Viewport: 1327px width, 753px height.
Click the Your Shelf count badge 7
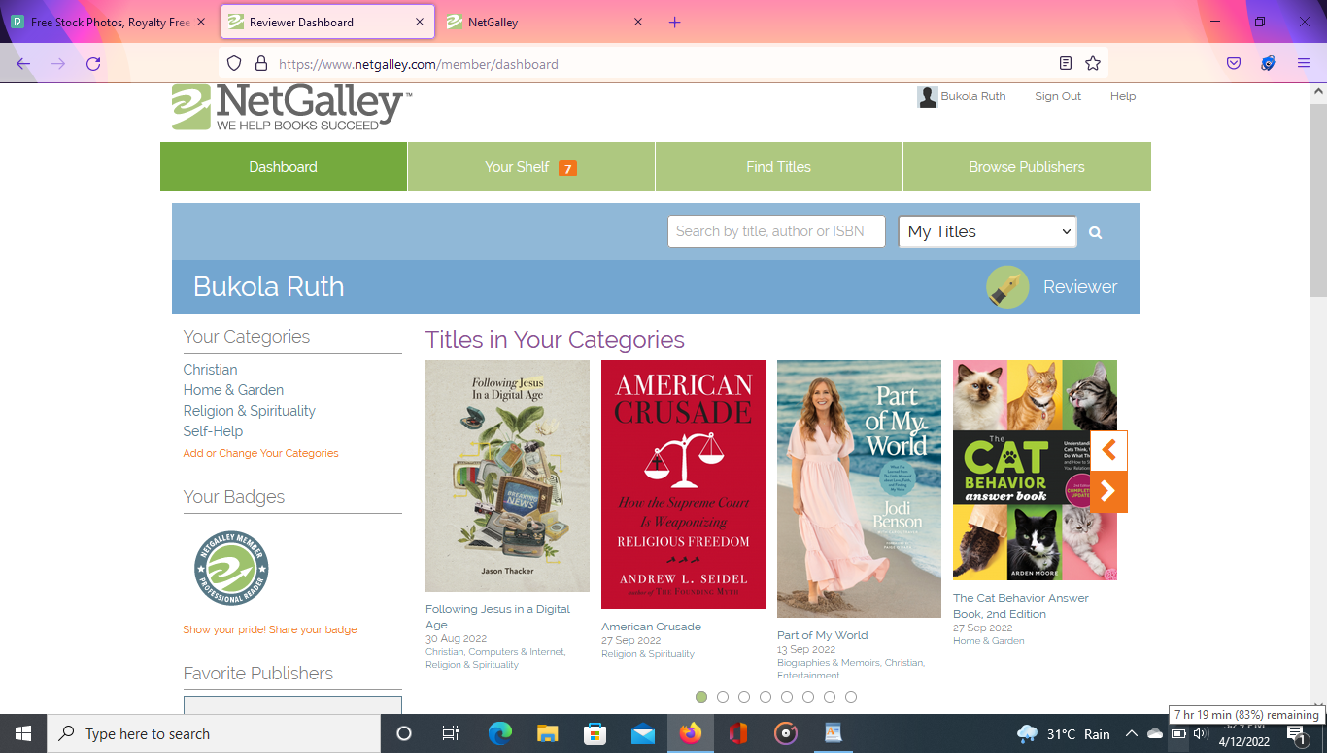pos(567,168)
